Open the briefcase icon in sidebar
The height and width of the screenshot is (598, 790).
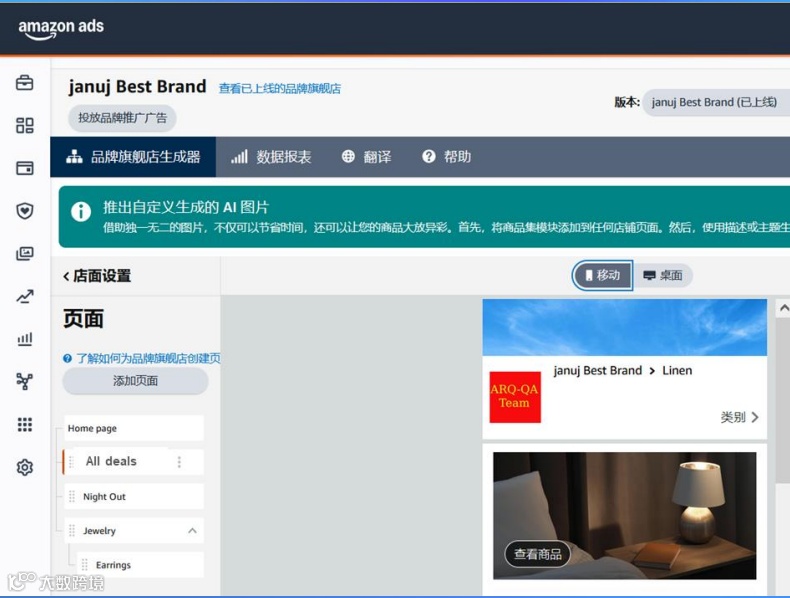pyautogui.click(x=25, y=83)
